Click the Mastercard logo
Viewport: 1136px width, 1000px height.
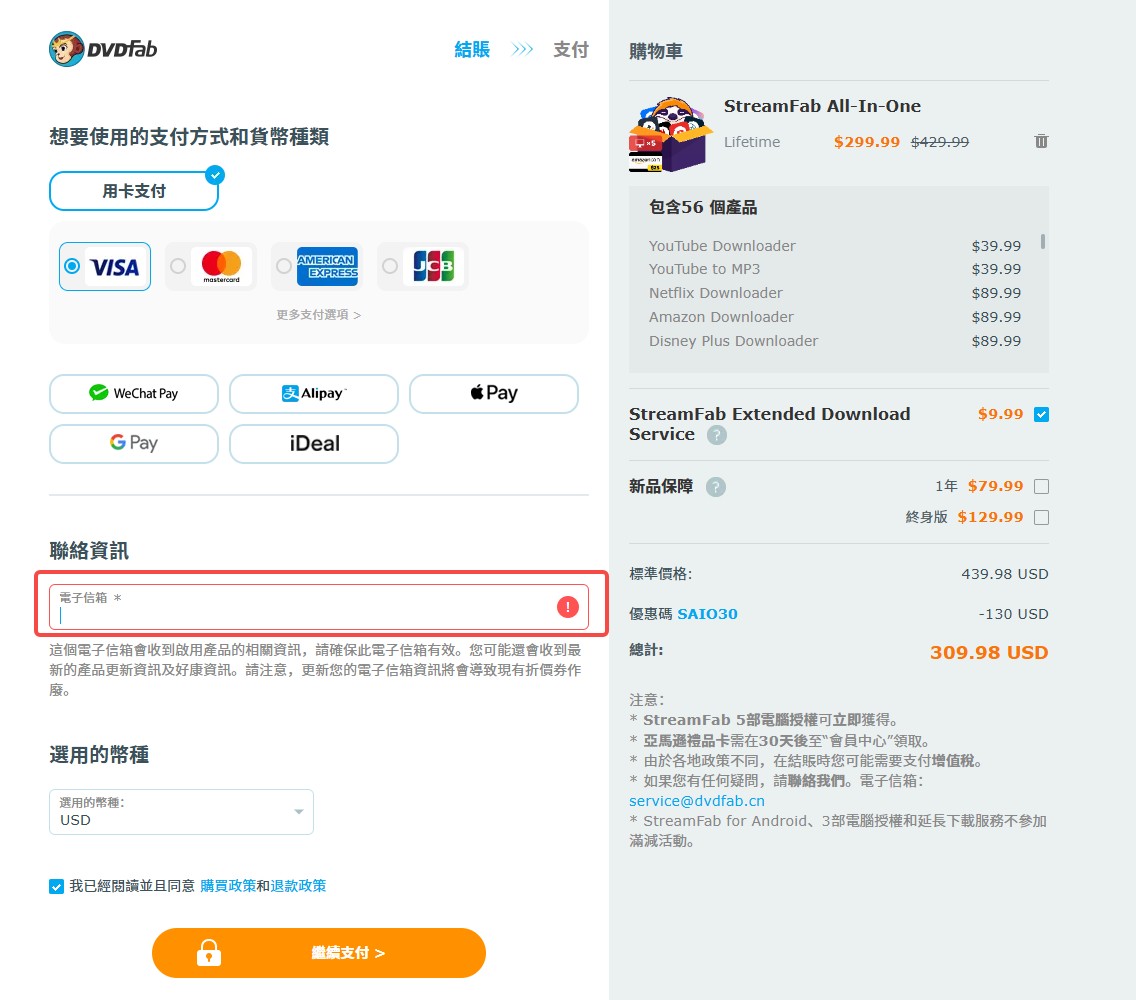click(x=221, y=267)
